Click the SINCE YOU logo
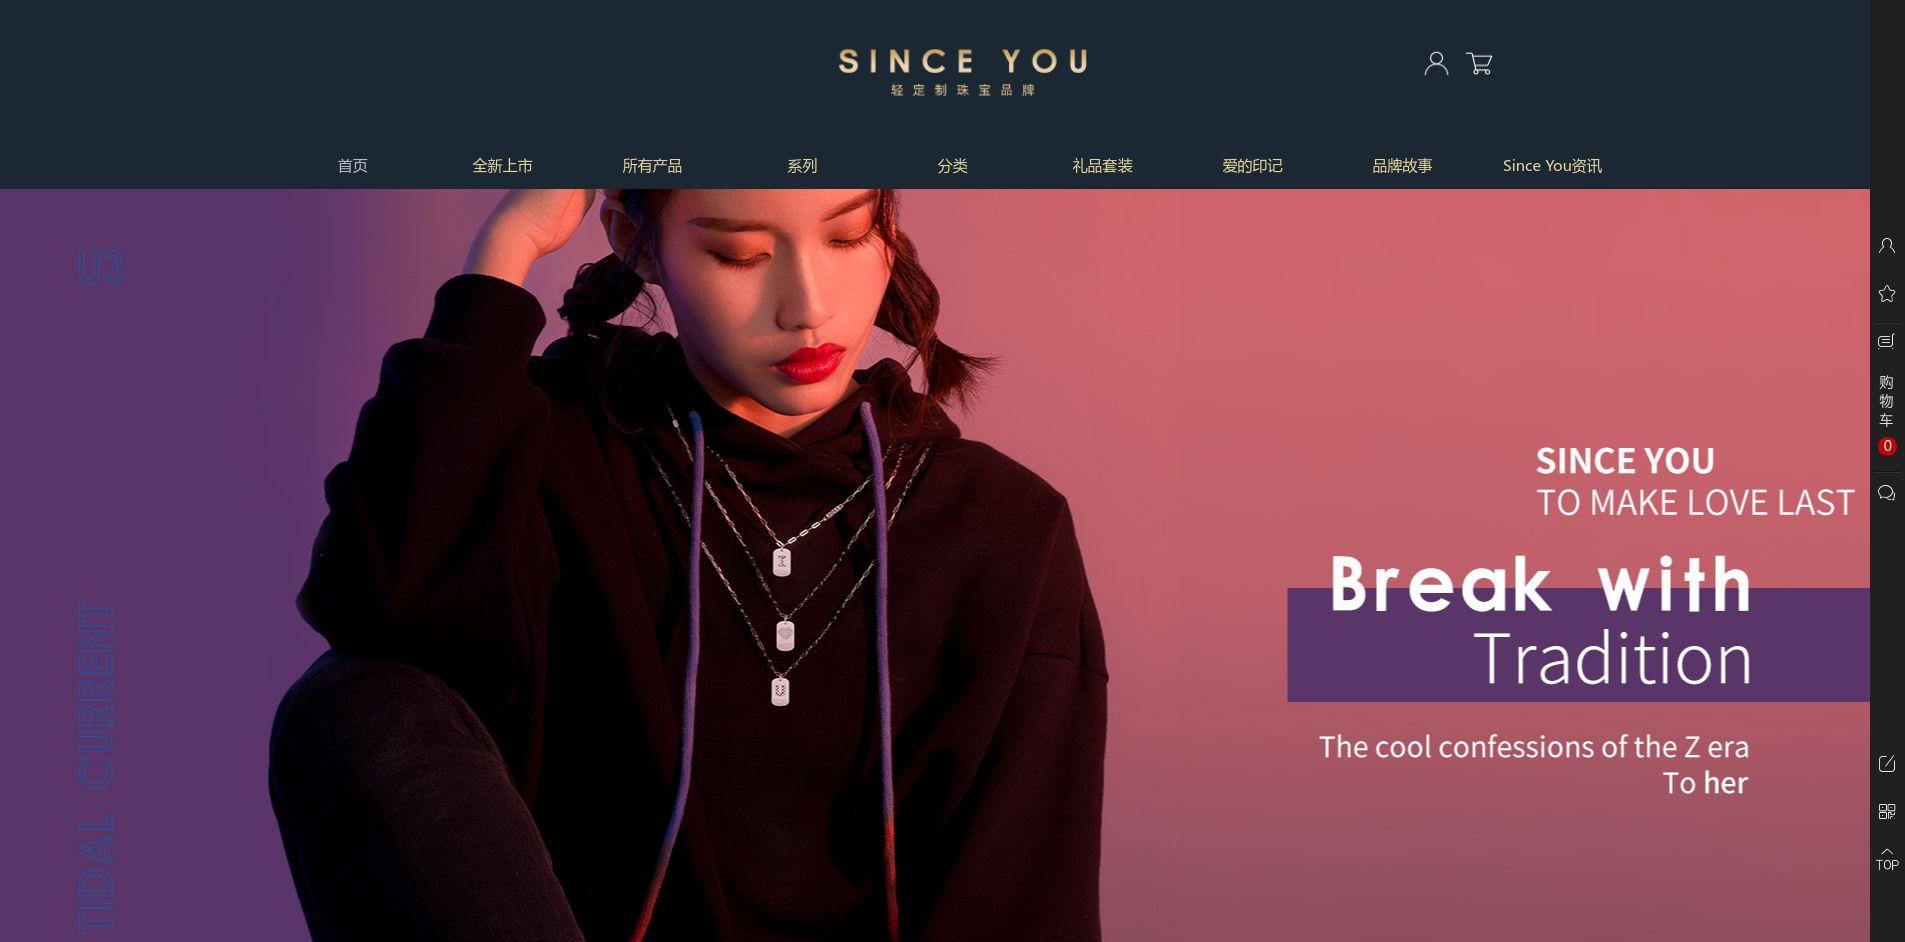 pyautogui.click(x=962, y=72)
